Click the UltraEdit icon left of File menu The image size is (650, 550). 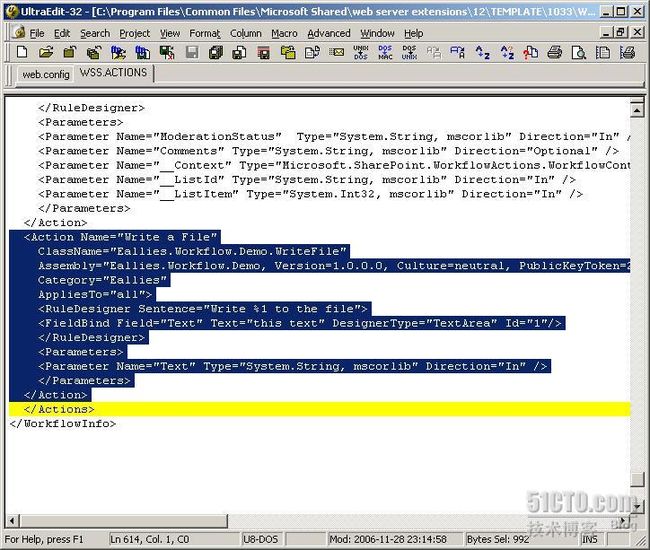[x=18, y=32]
